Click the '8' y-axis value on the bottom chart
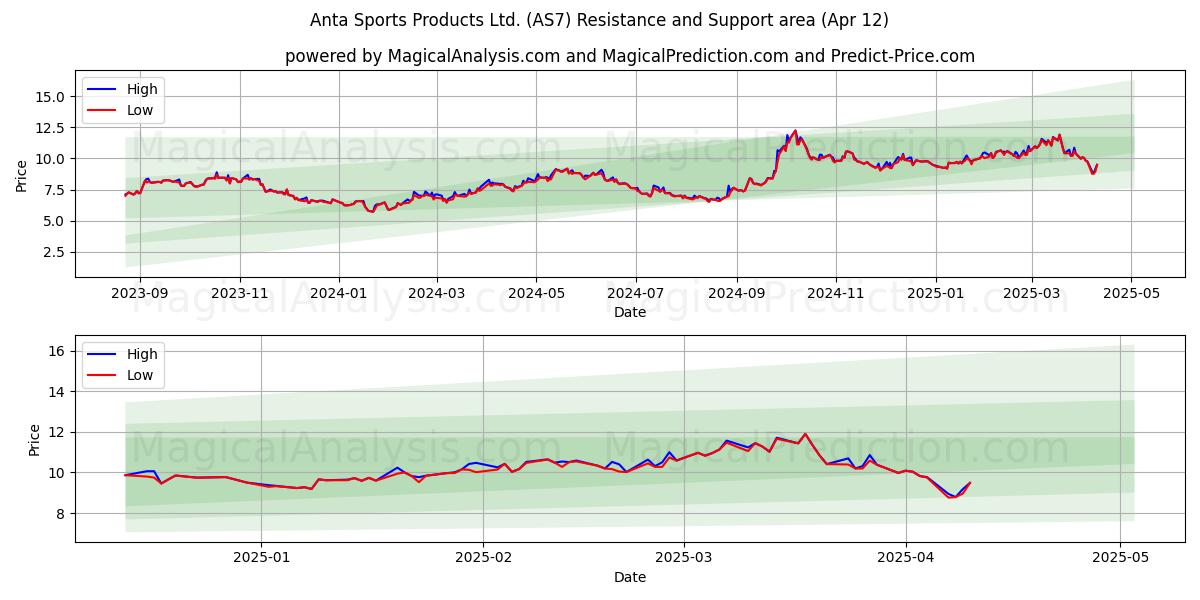1200x600 pixels. point(62,514)
